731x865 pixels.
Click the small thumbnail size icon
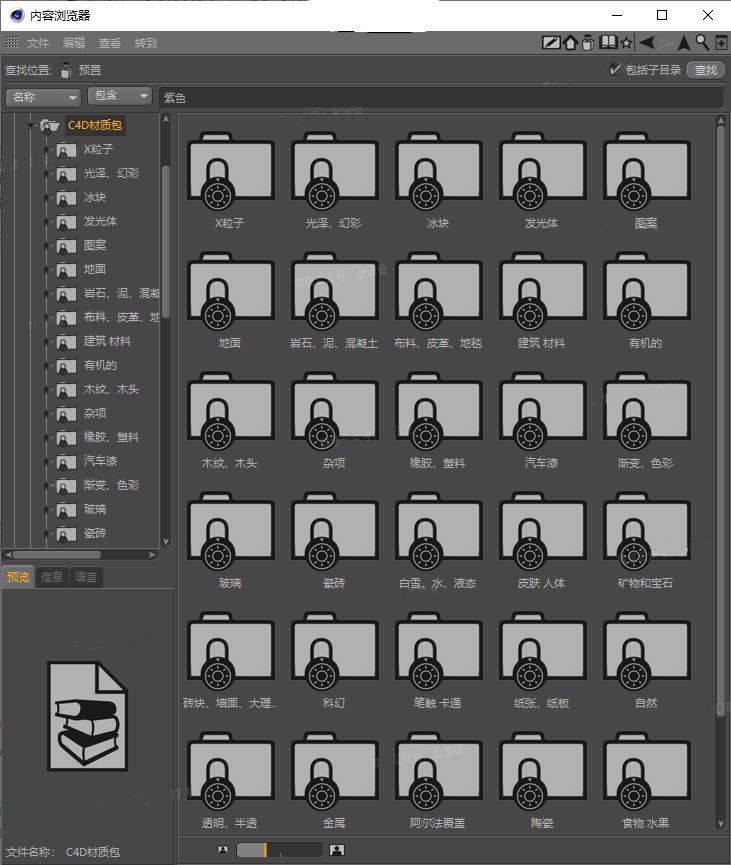[x=222, y=850]
